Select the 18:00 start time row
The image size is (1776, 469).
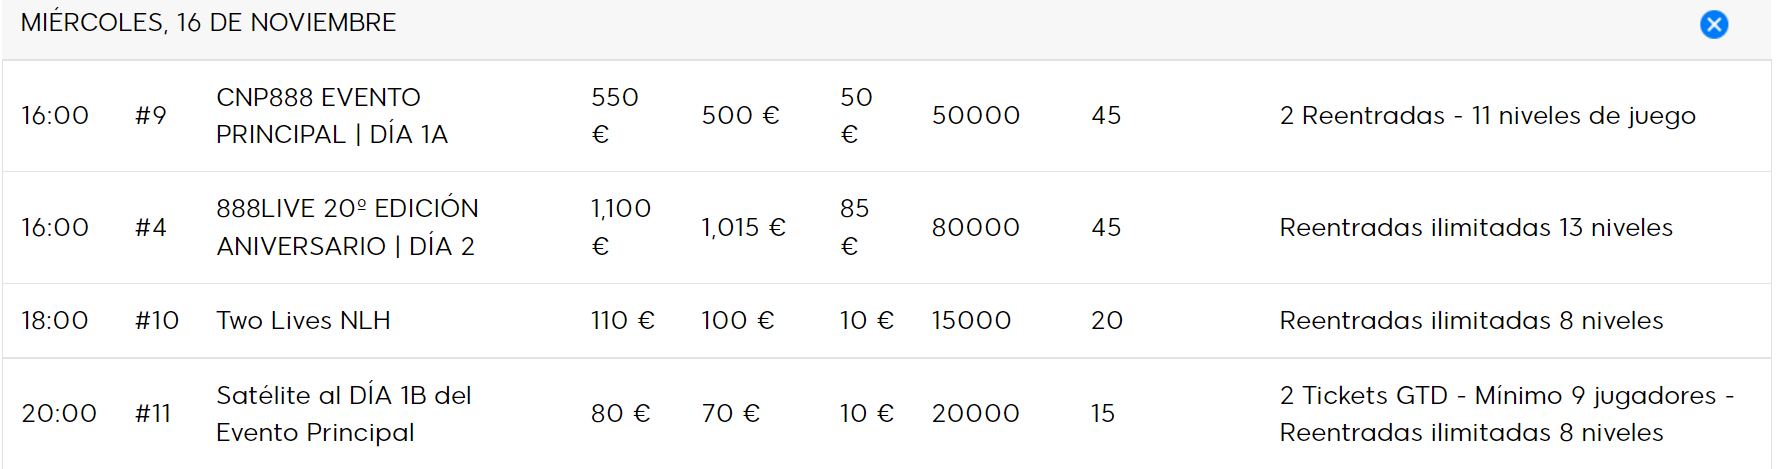pos(887,321)
